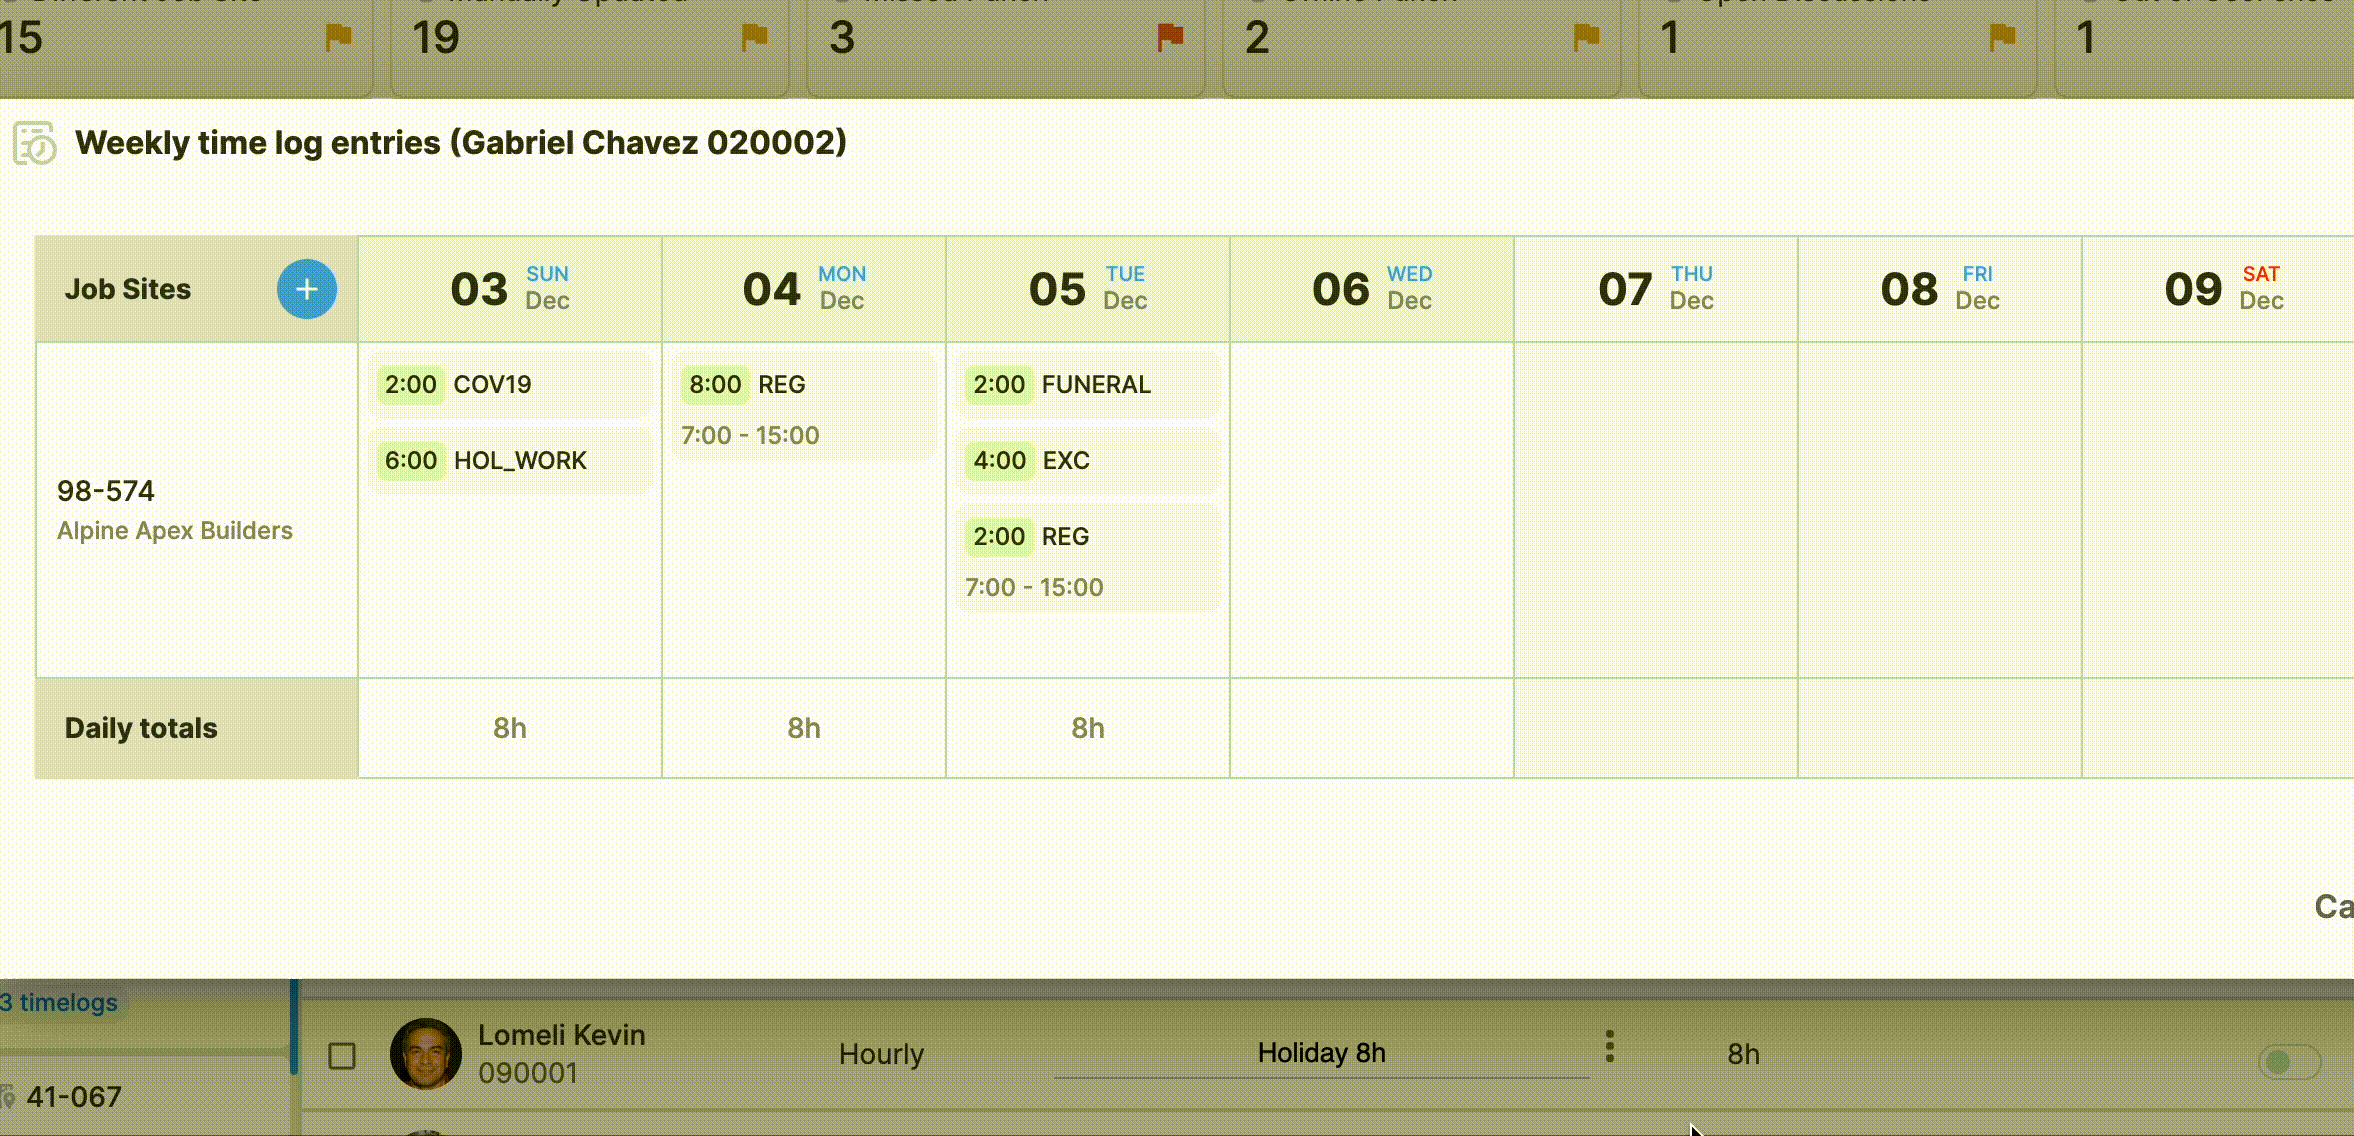2354x1136 pixels.
Task: Open the Holiday 8h dropdown field
Action: coord(1321,1053)
